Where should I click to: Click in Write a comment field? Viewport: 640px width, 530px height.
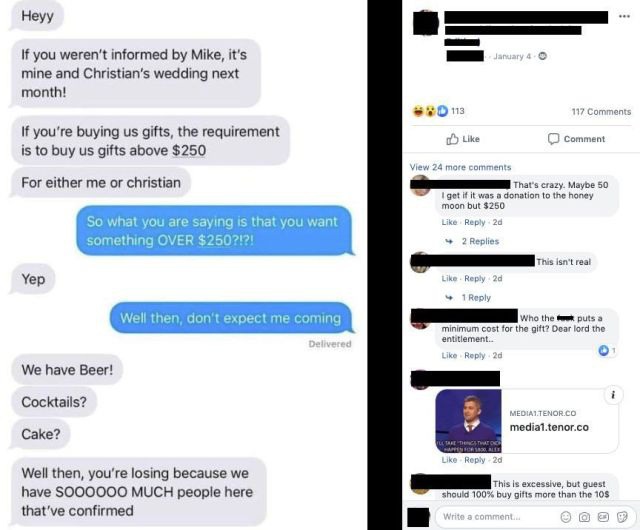pos(496,517)
